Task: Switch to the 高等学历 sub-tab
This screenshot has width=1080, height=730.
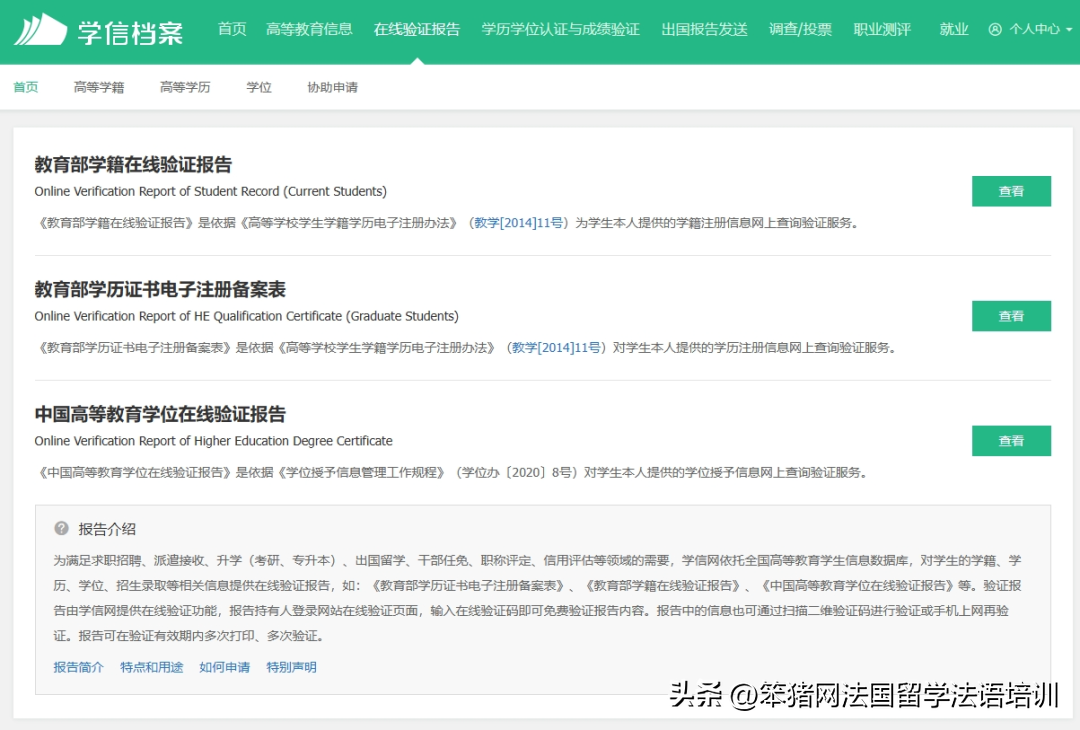Action: point(185,87)
